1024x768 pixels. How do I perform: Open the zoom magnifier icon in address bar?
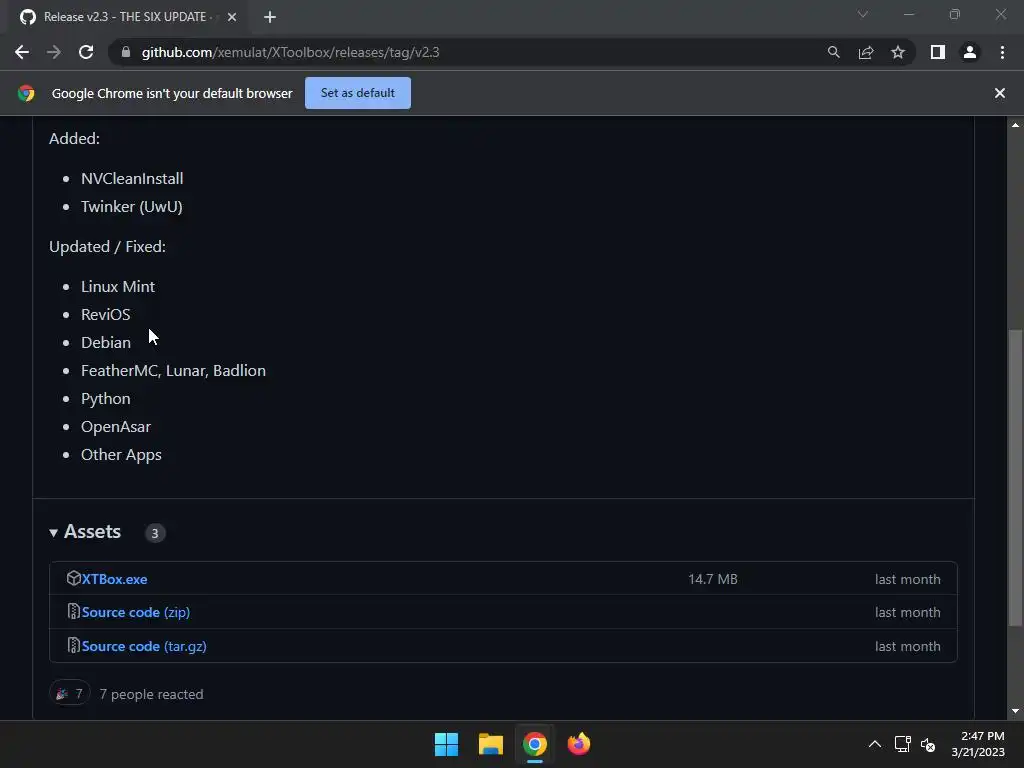tap(833, 52)
